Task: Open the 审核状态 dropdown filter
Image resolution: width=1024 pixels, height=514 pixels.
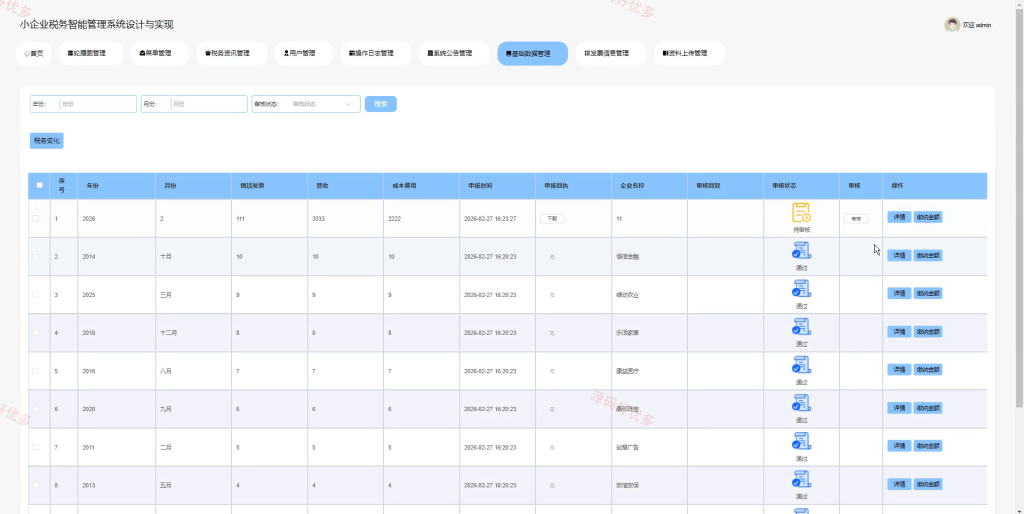Action: [306, 104]
